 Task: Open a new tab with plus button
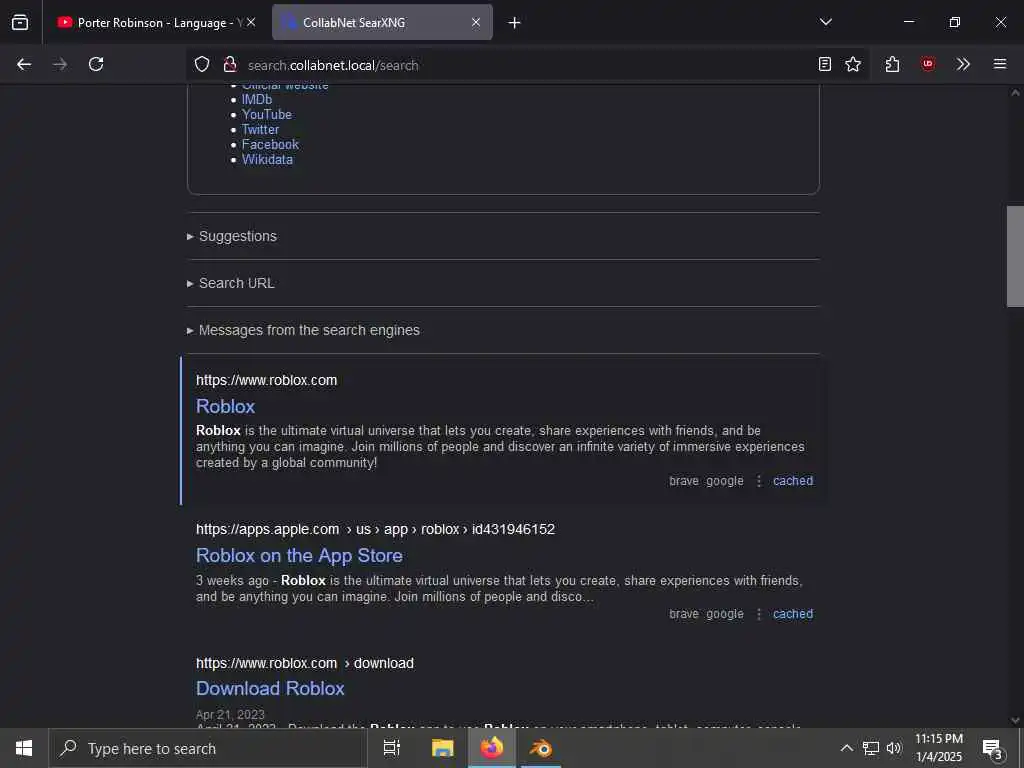click(x=515, y=22)
